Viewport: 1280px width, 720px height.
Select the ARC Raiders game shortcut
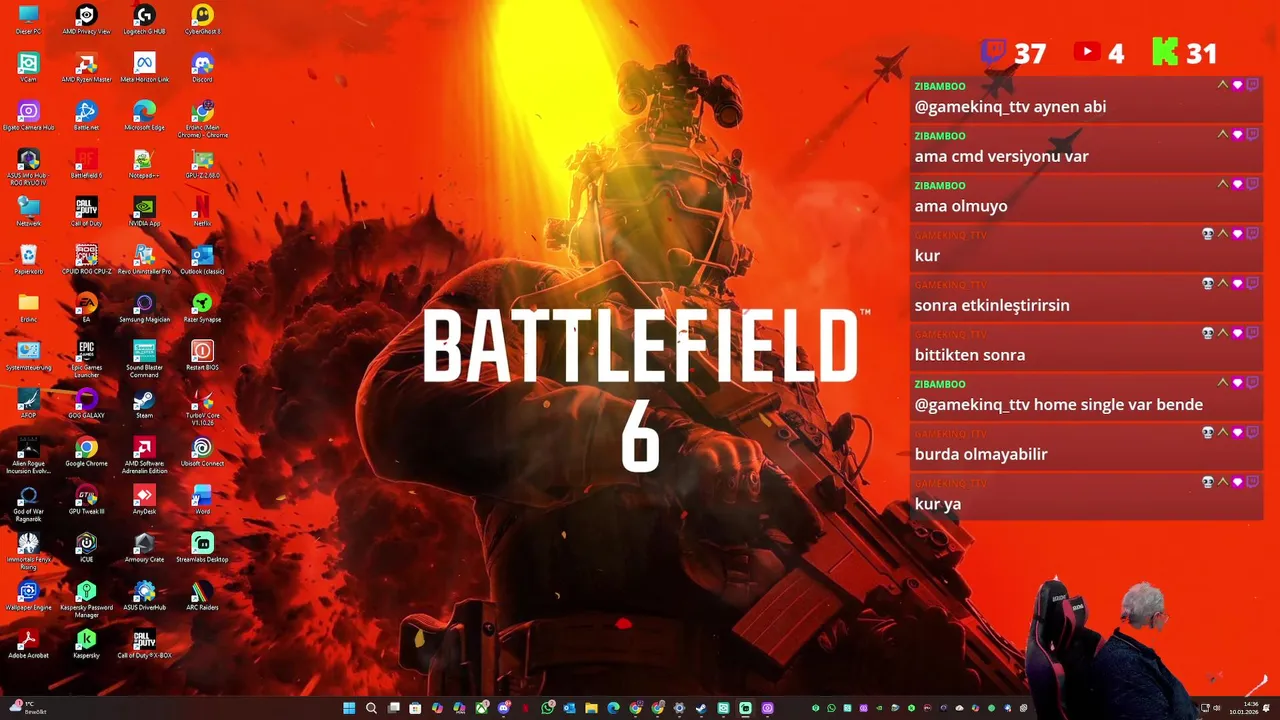click(202, 595)
